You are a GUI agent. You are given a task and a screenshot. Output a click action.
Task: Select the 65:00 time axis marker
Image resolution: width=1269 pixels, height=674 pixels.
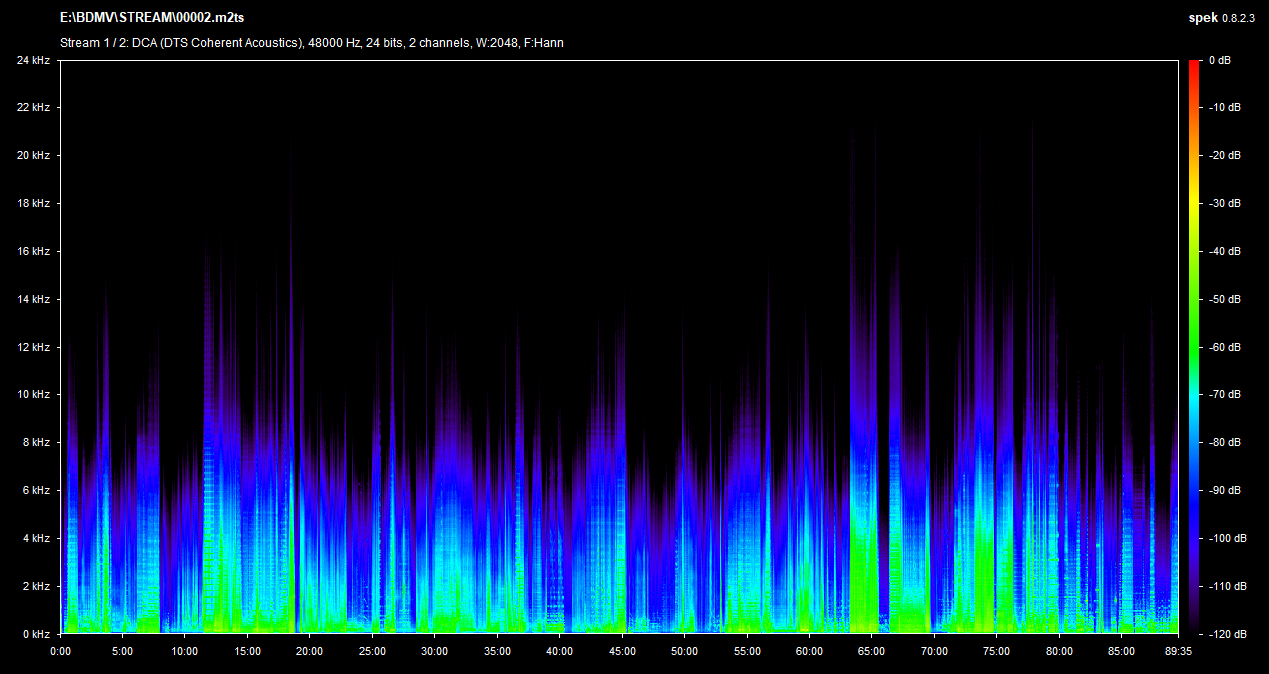point(872,651)
